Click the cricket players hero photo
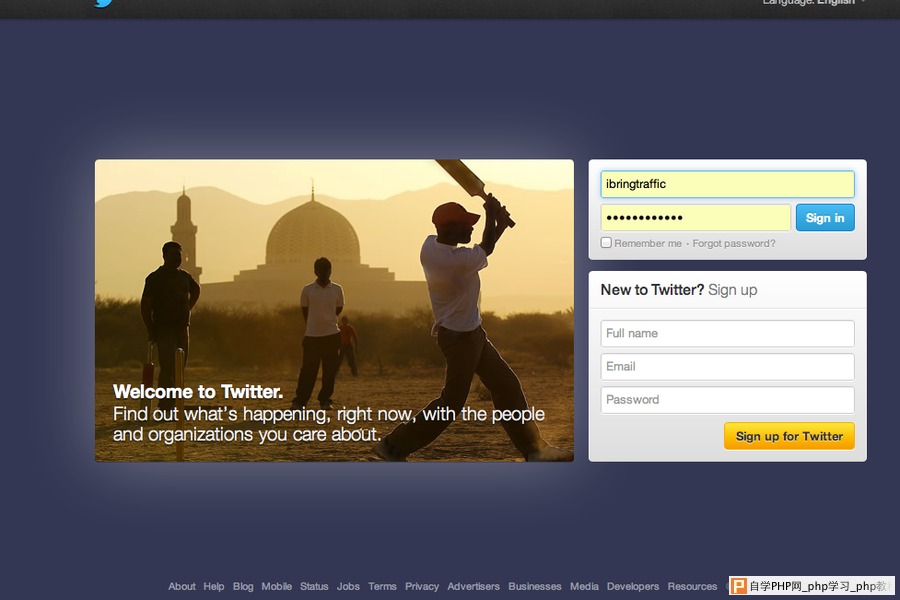Viewport: 900px width, 600px height. pyautogui.click(x=334, y=310)
